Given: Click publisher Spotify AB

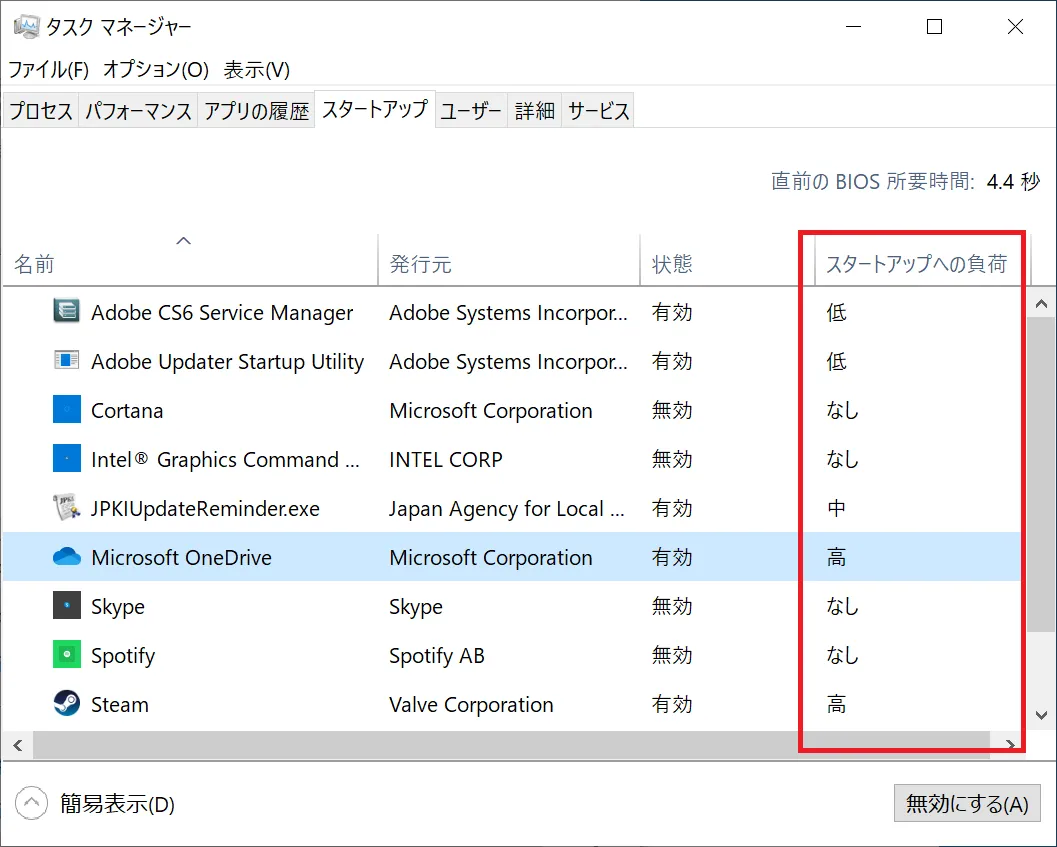Looking at the screenshot, I should point(436,655).
